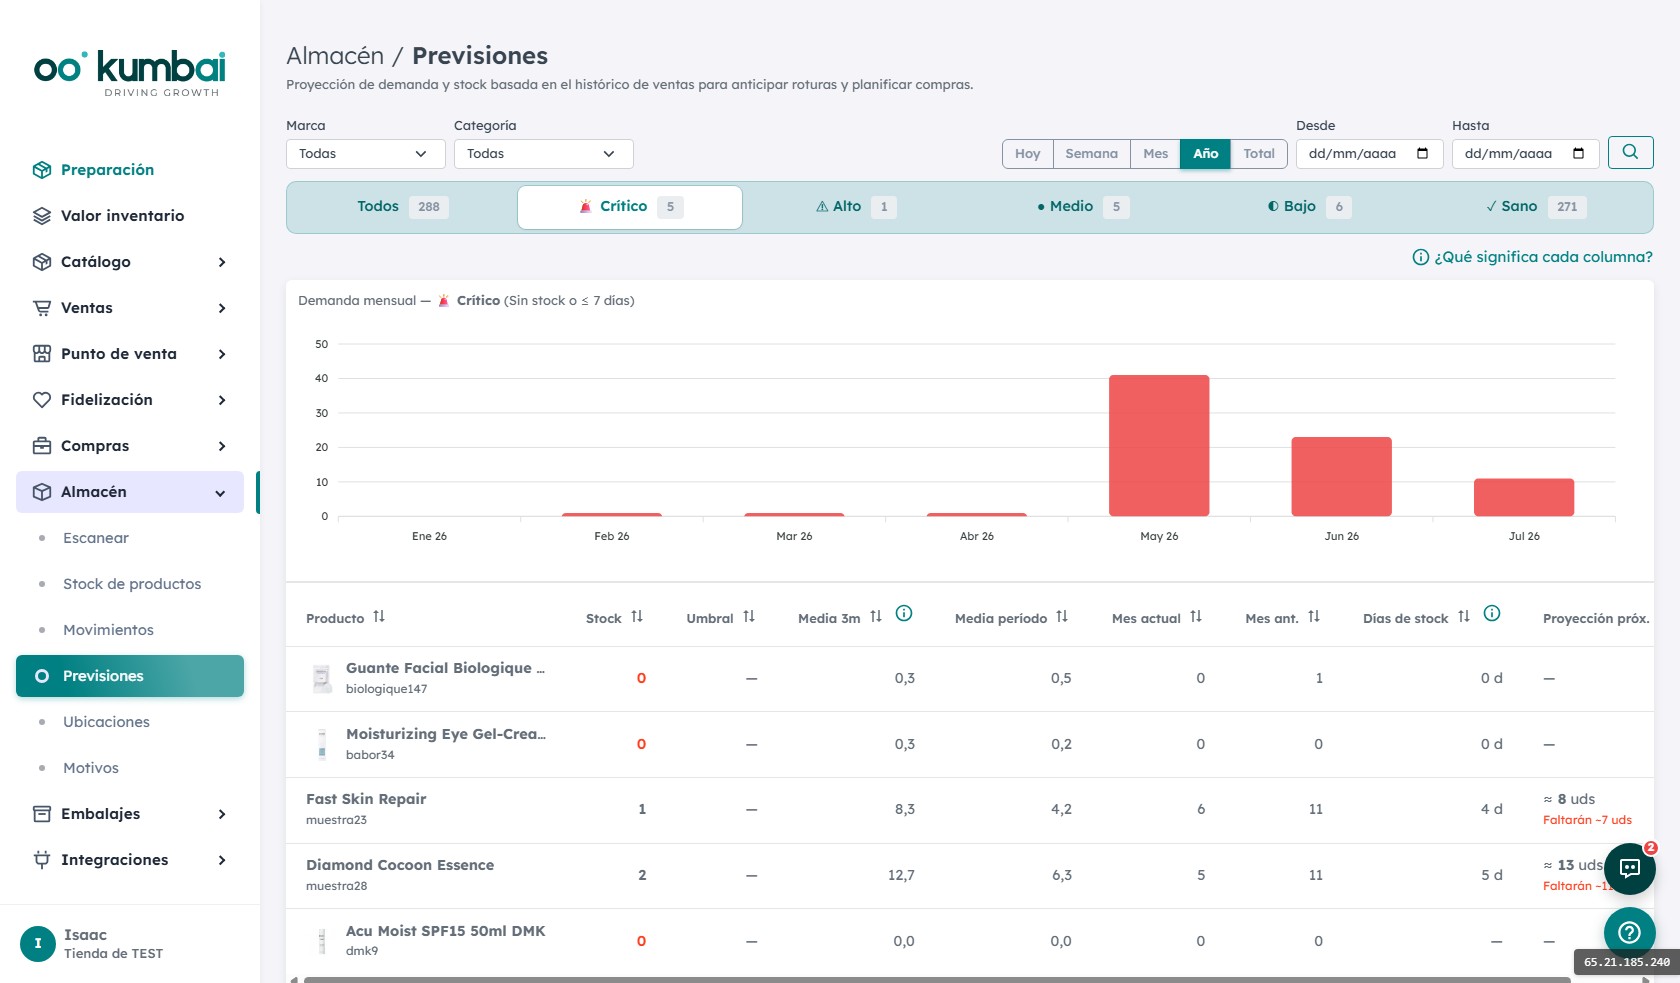Select the Total period toggle

(x=1259, y=154)
